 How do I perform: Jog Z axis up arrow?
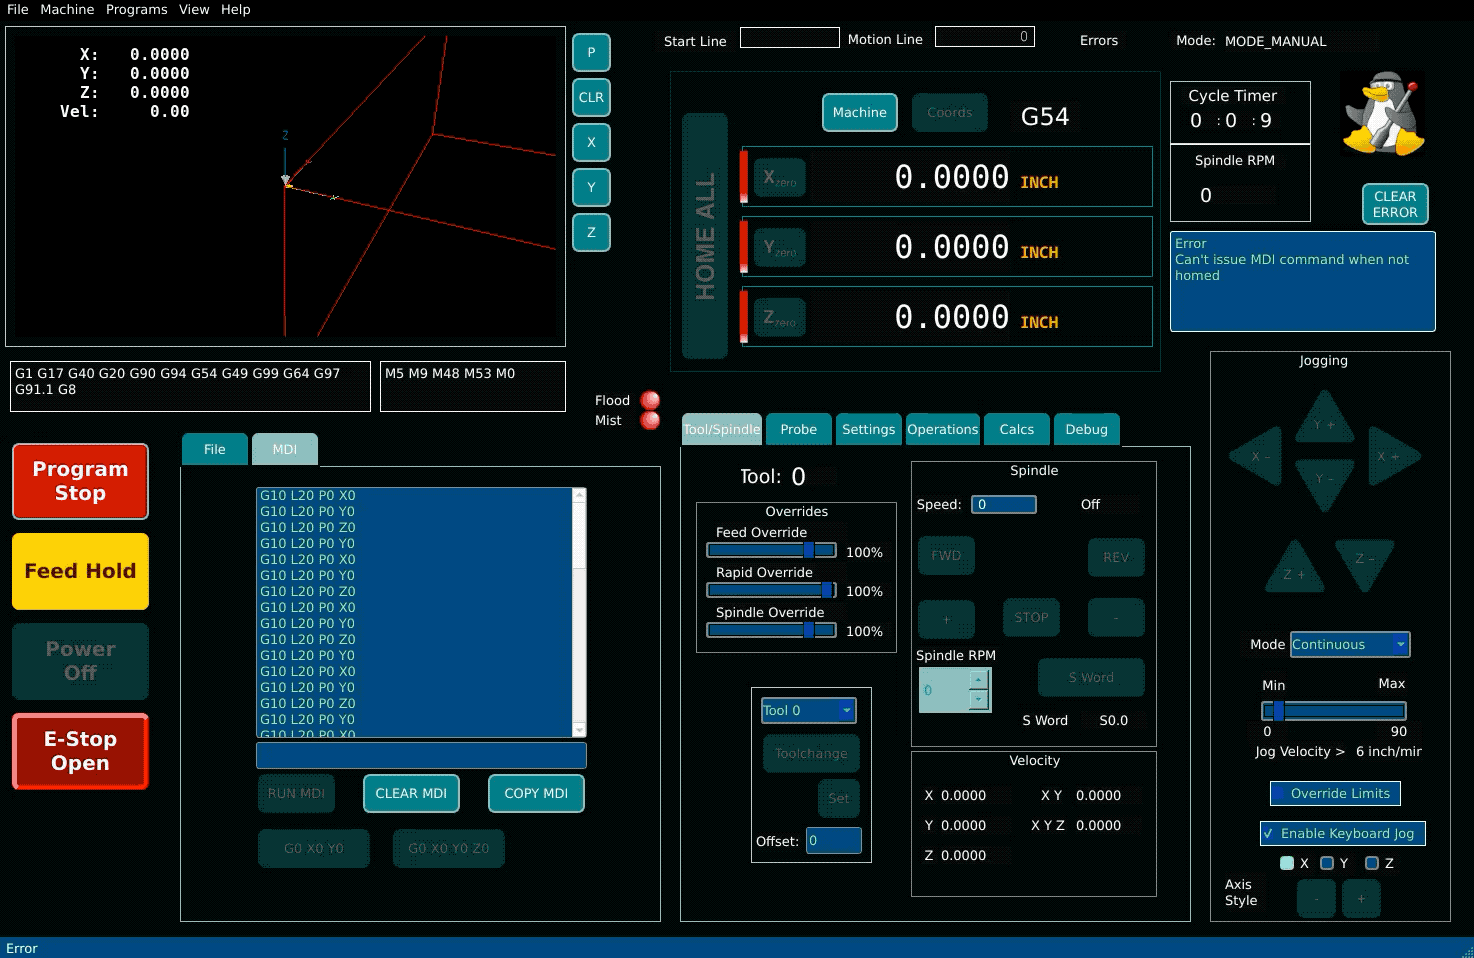click(x=1294, y=569)
